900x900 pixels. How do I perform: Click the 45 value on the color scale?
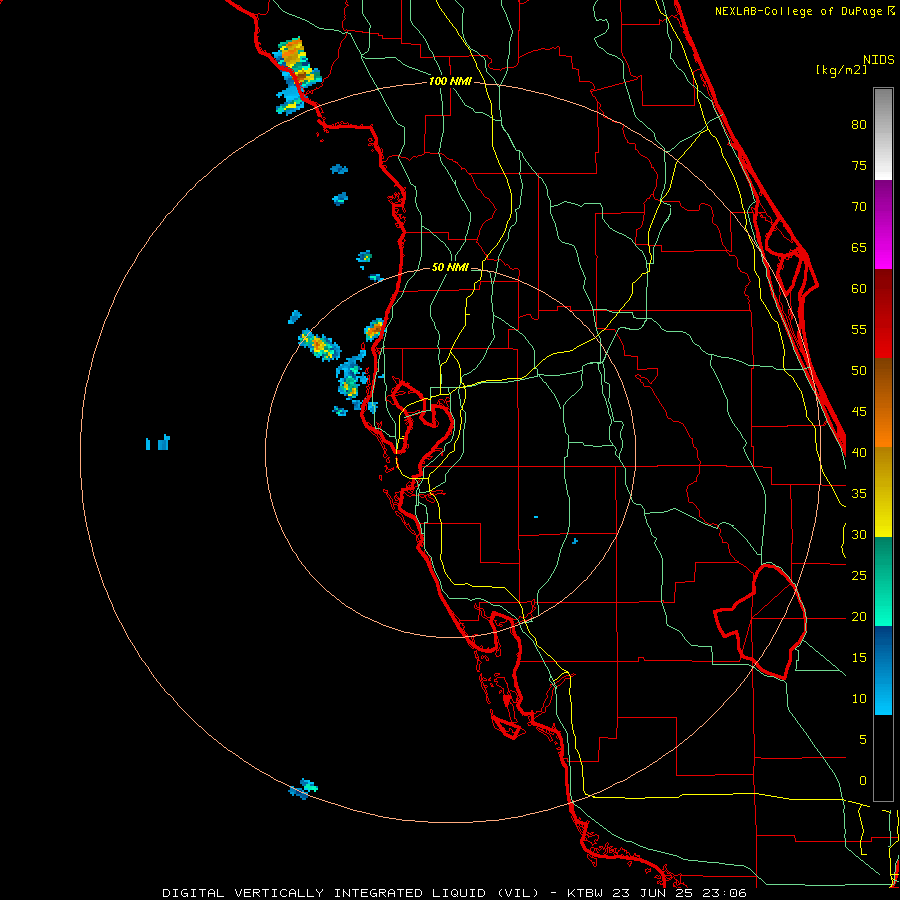859,412
